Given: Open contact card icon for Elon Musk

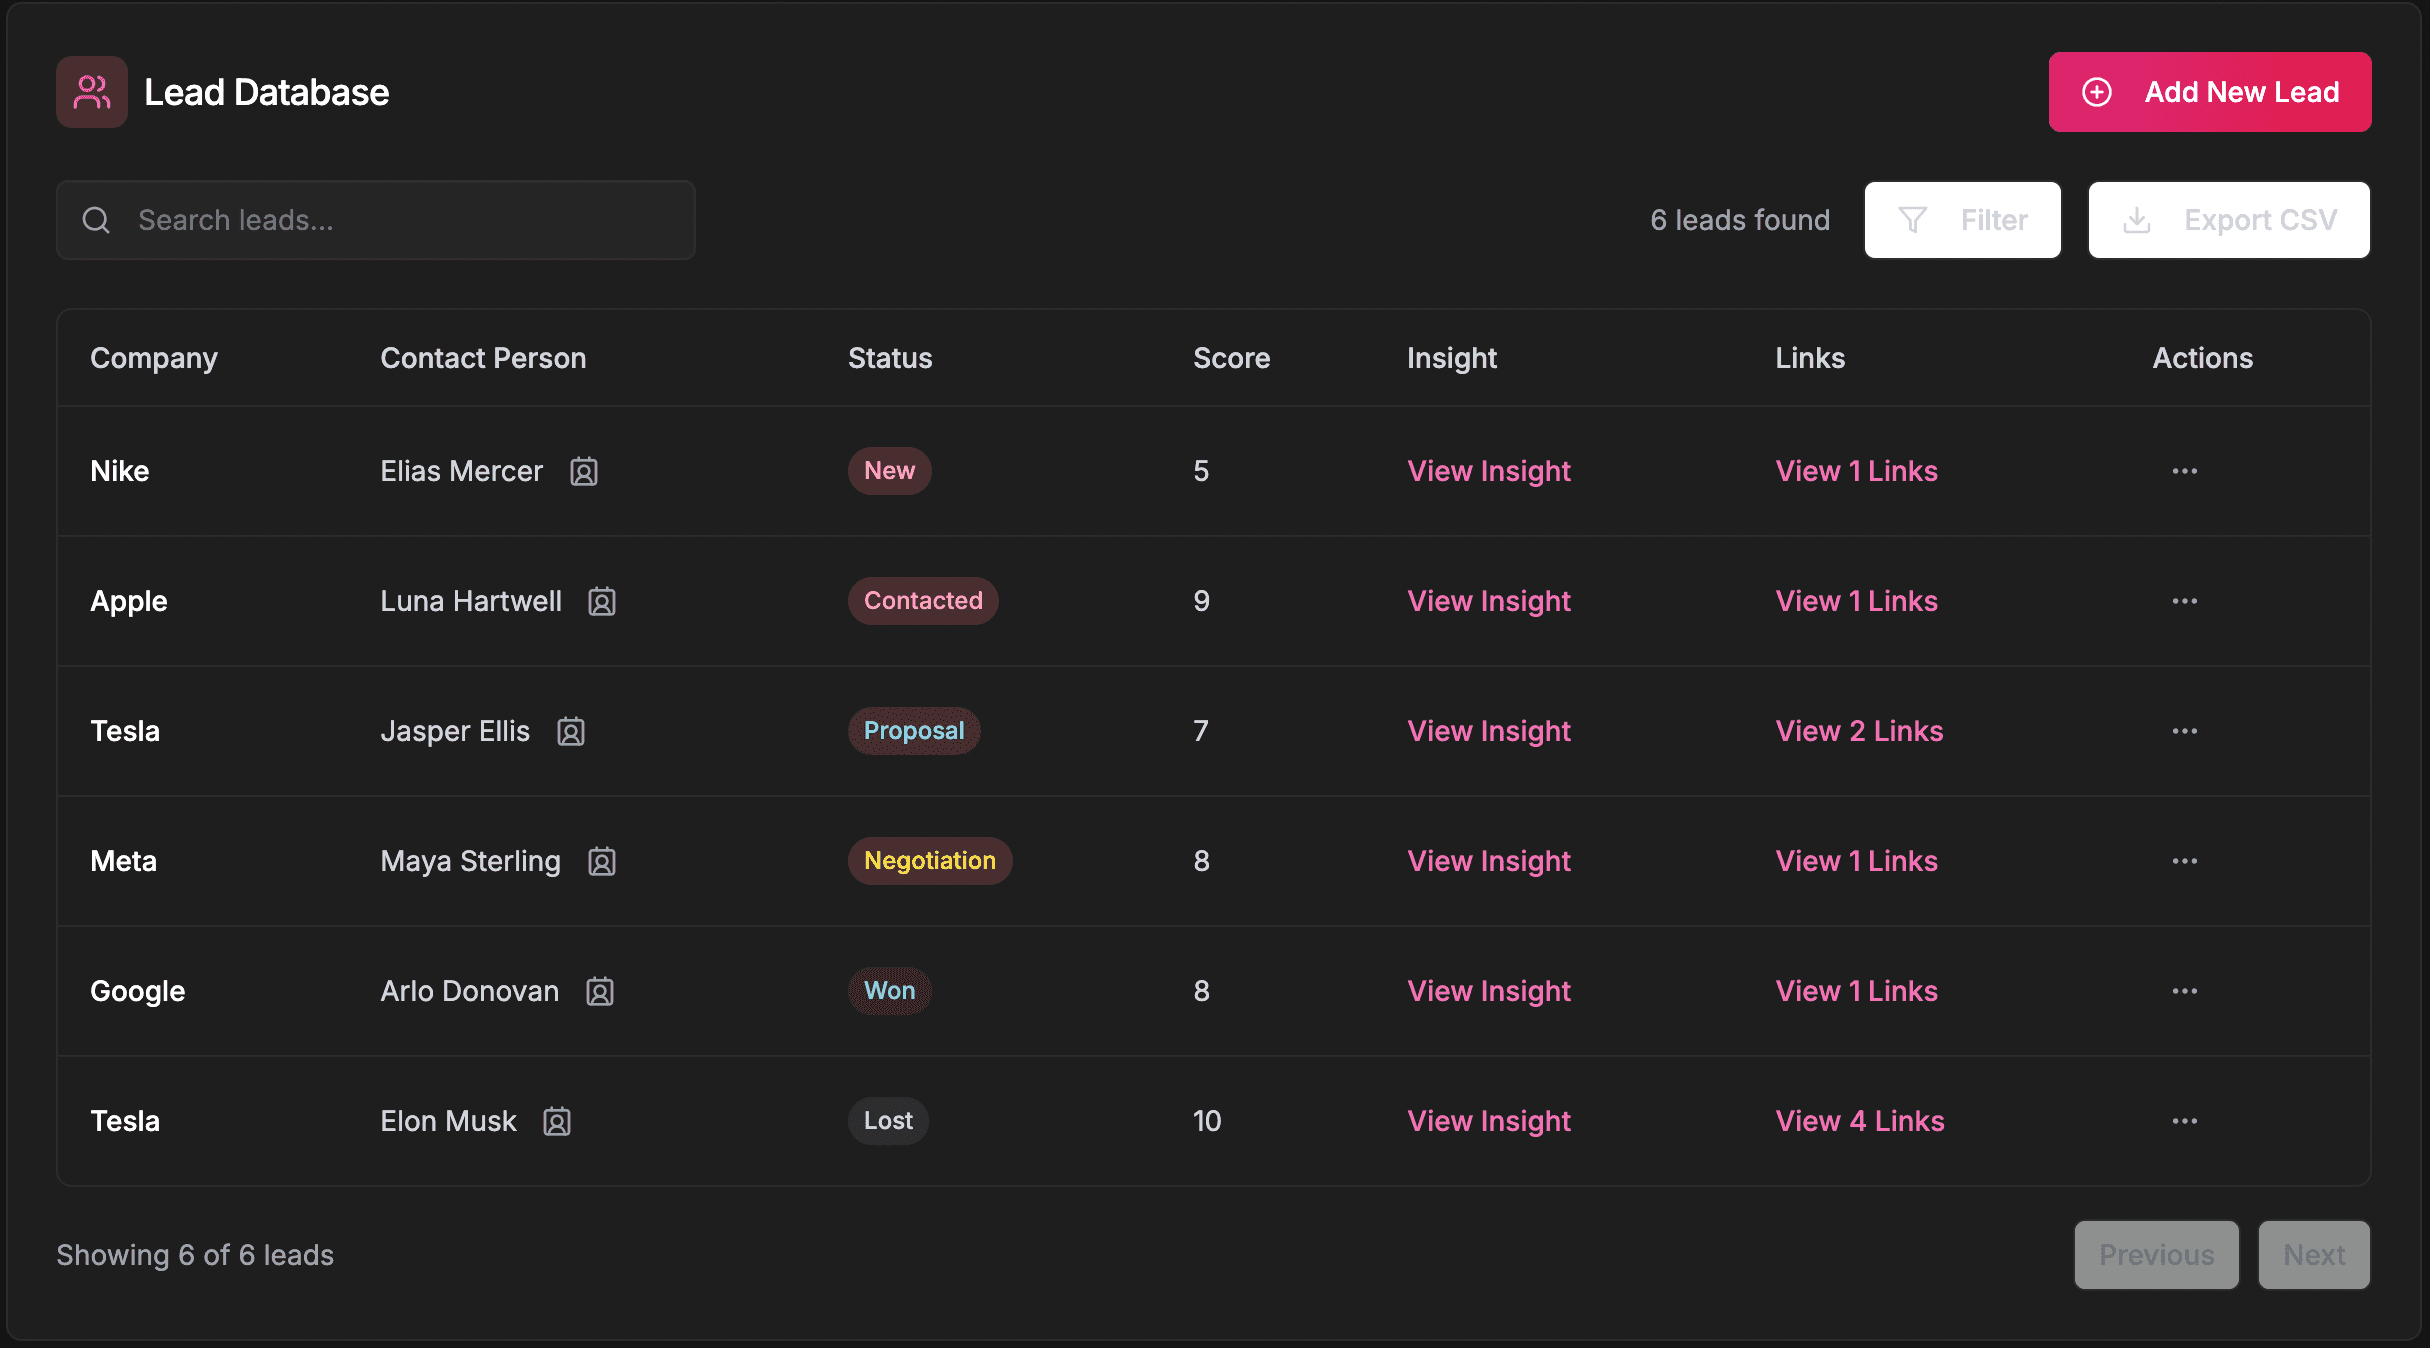Looking at the screenshot, I should click(x=557, y=1121).
